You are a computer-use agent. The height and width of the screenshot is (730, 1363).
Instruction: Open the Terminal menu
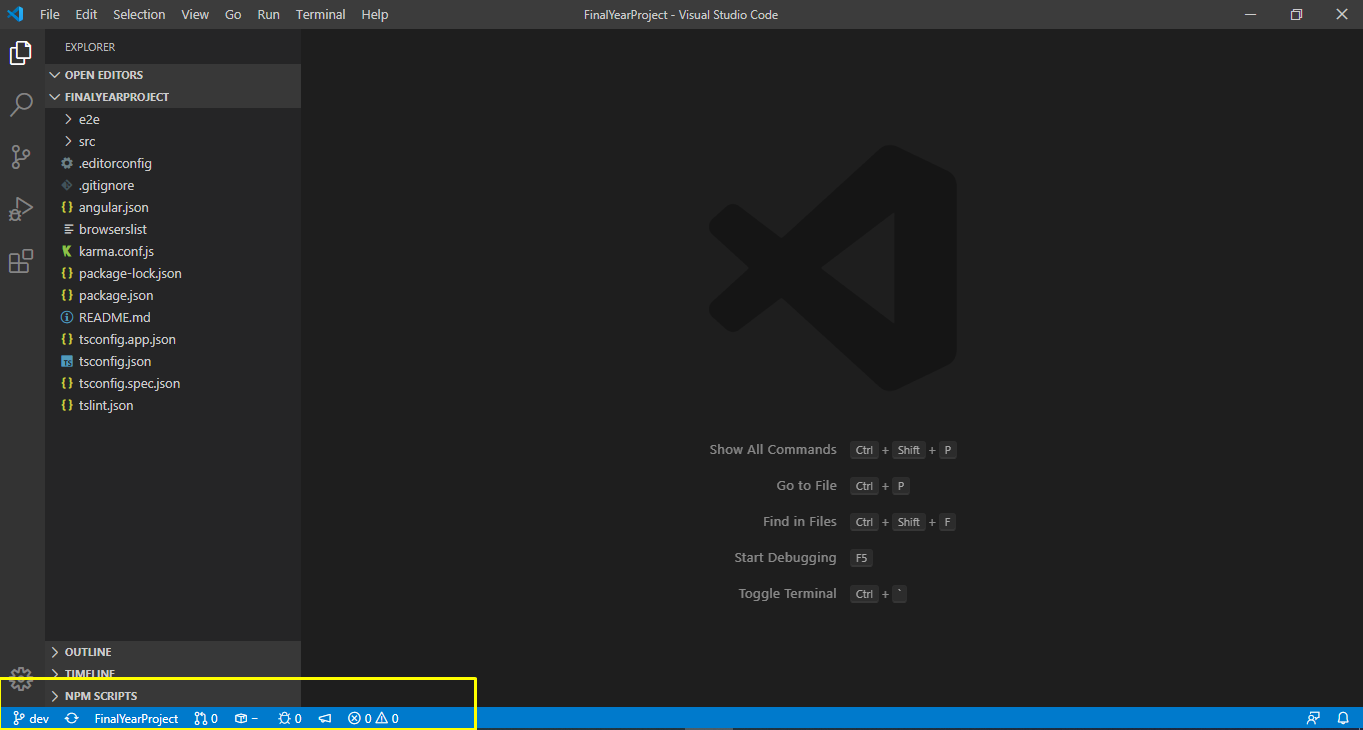pyautogui.click(x=320, y=14)
